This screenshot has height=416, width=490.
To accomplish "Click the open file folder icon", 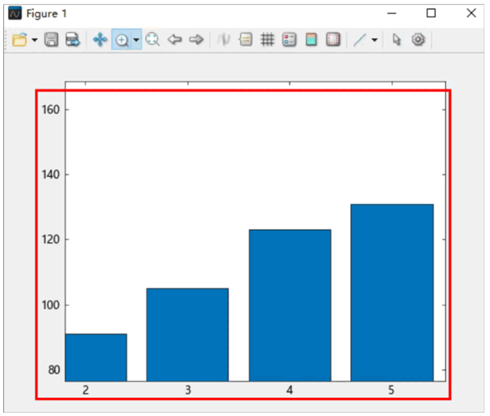I will click(x=19, y=40).
